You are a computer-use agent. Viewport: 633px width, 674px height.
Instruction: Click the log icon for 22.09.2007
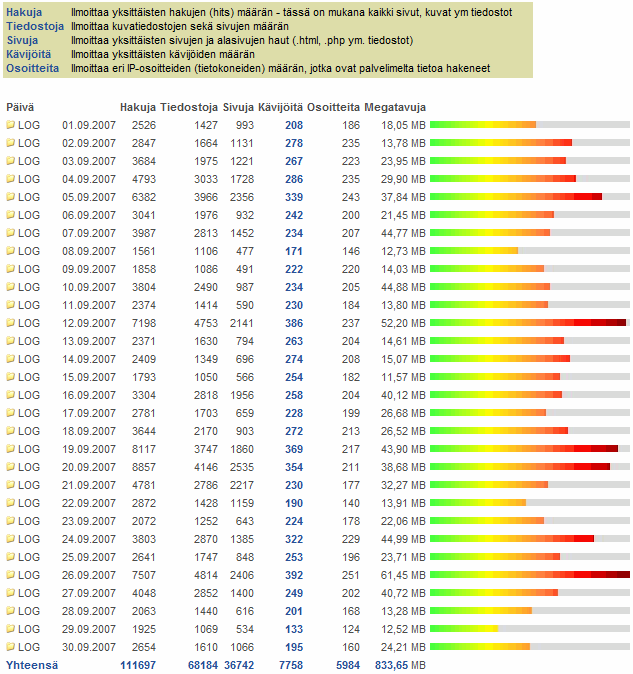tap(11, 503)
